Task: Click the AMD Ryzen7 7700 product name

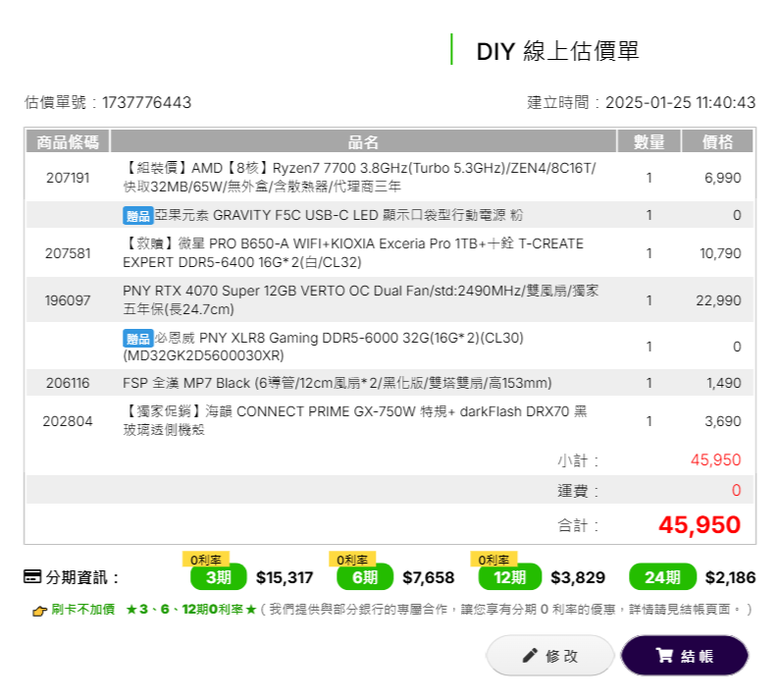Action: (359, 177)
